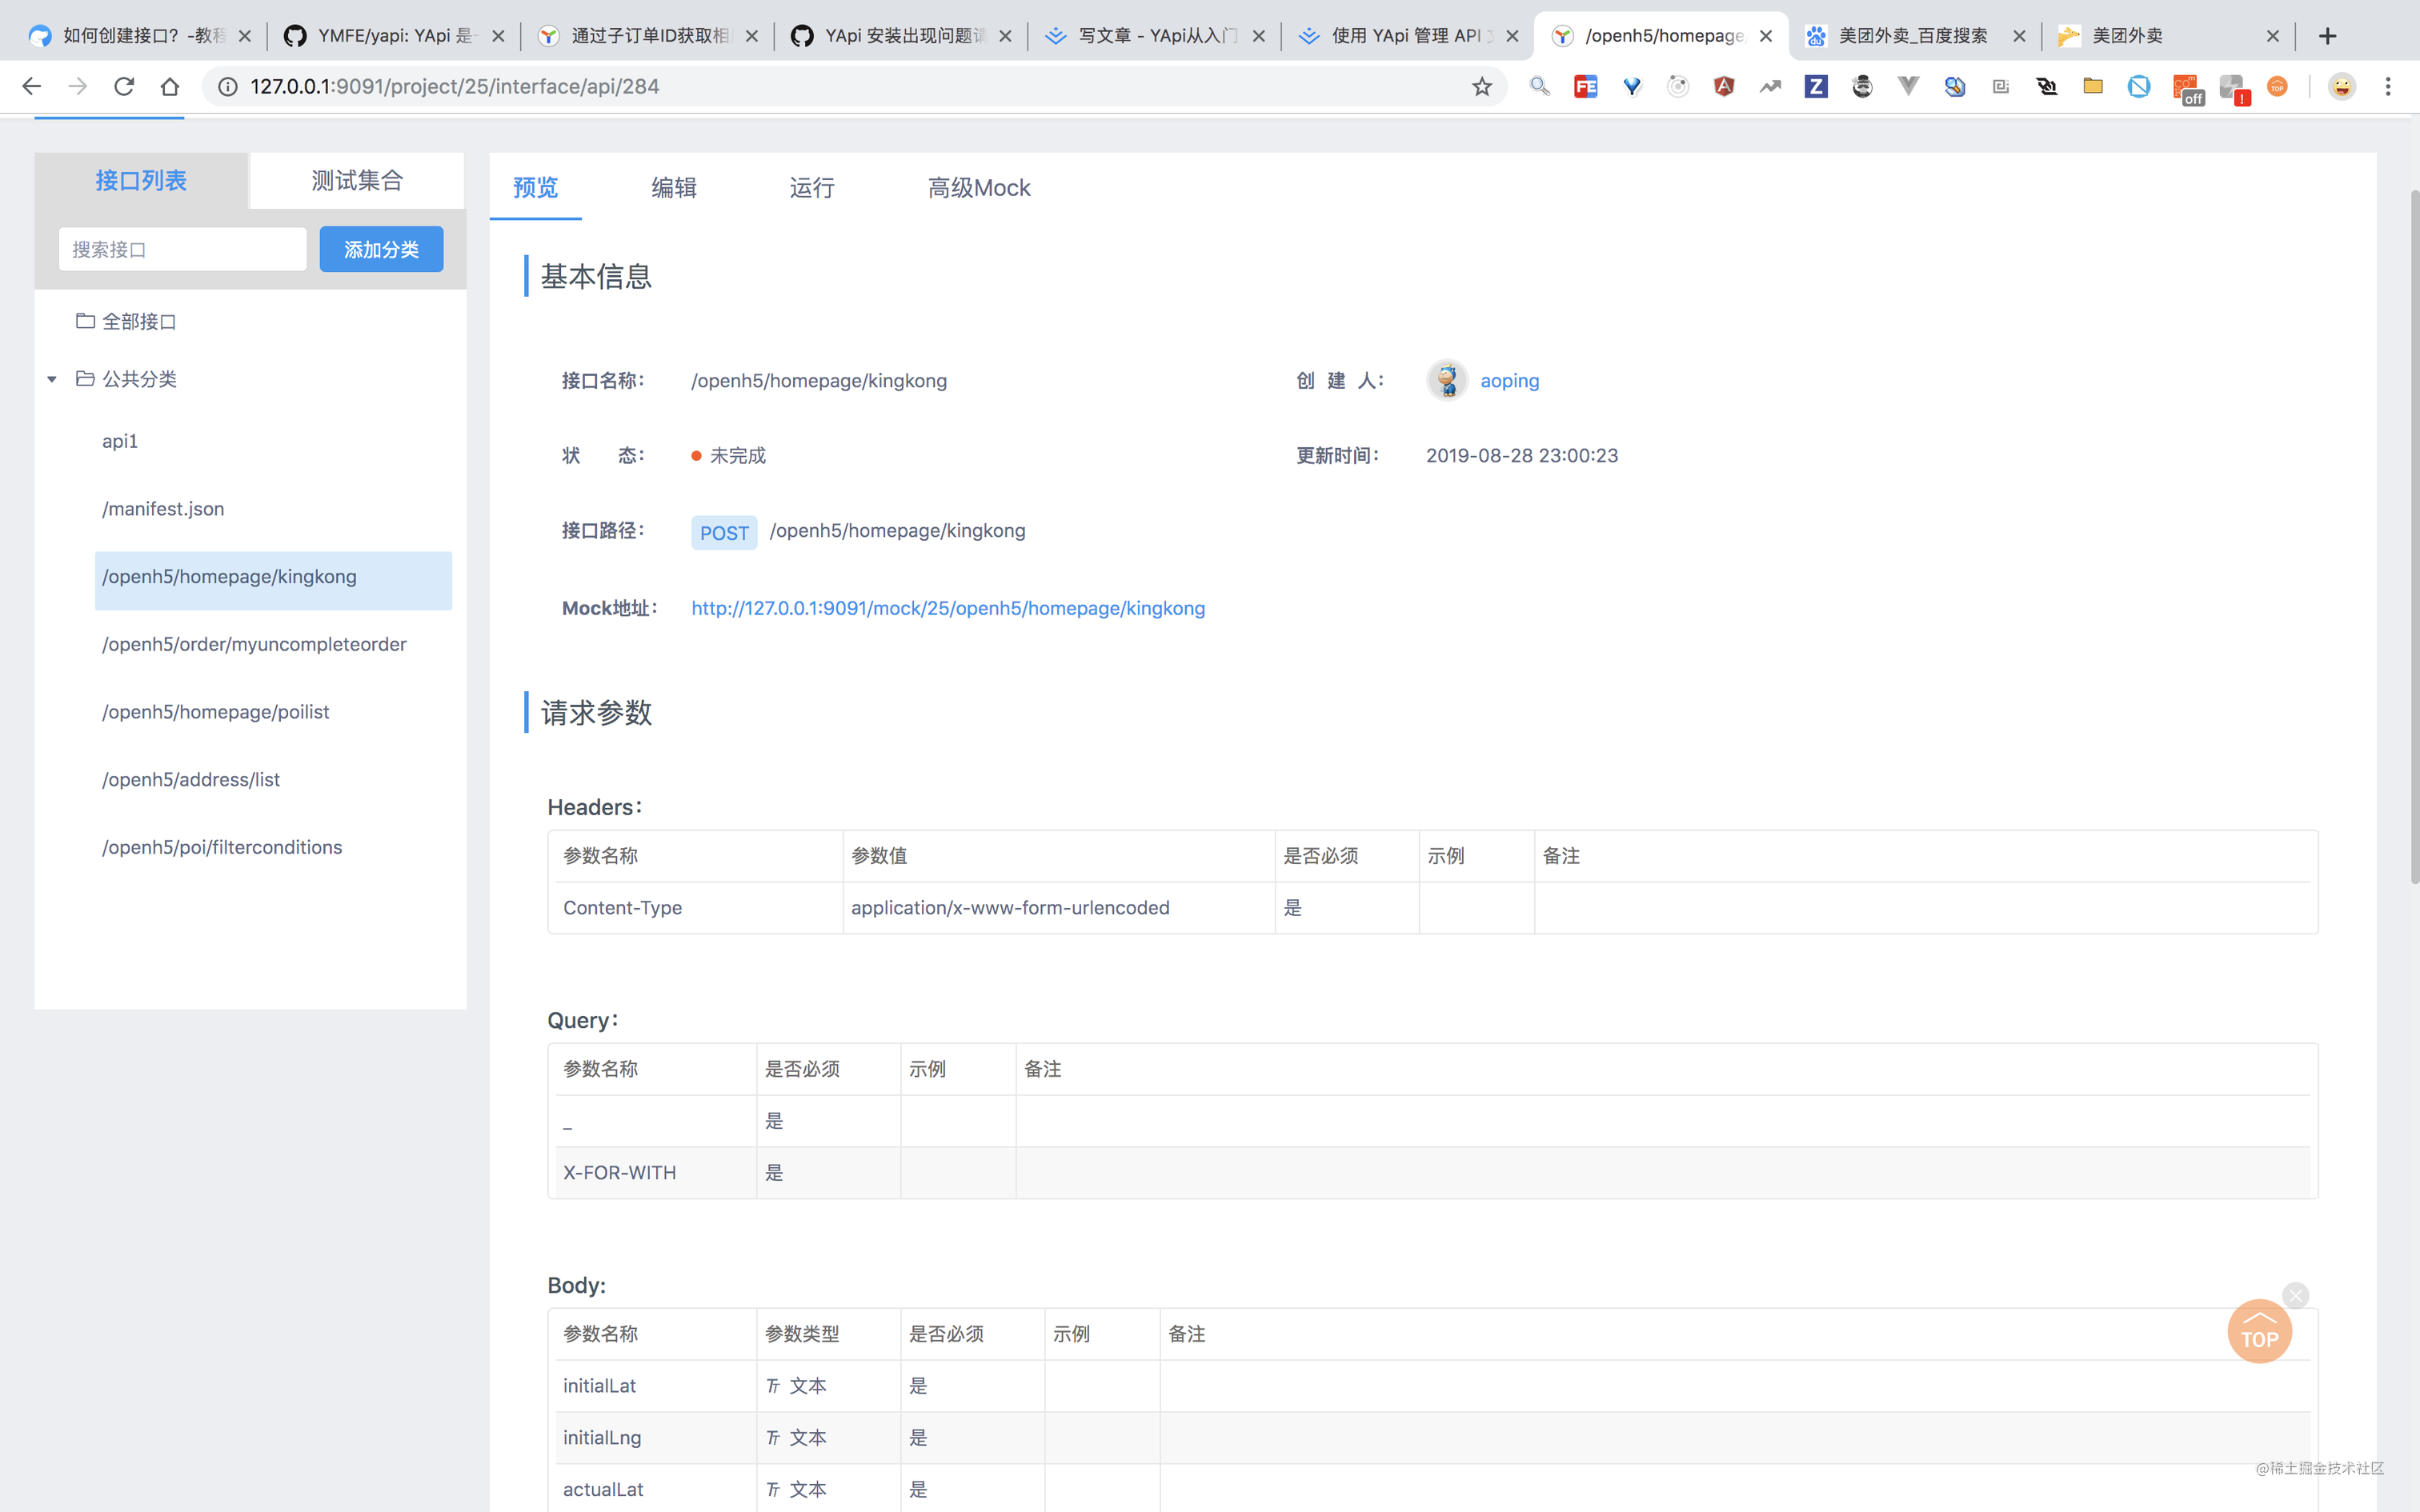Image resolution: width=2420 pixels, height=1512 pixels.
Task: Open a new browser tab with plus
Action: point(2328,36)
